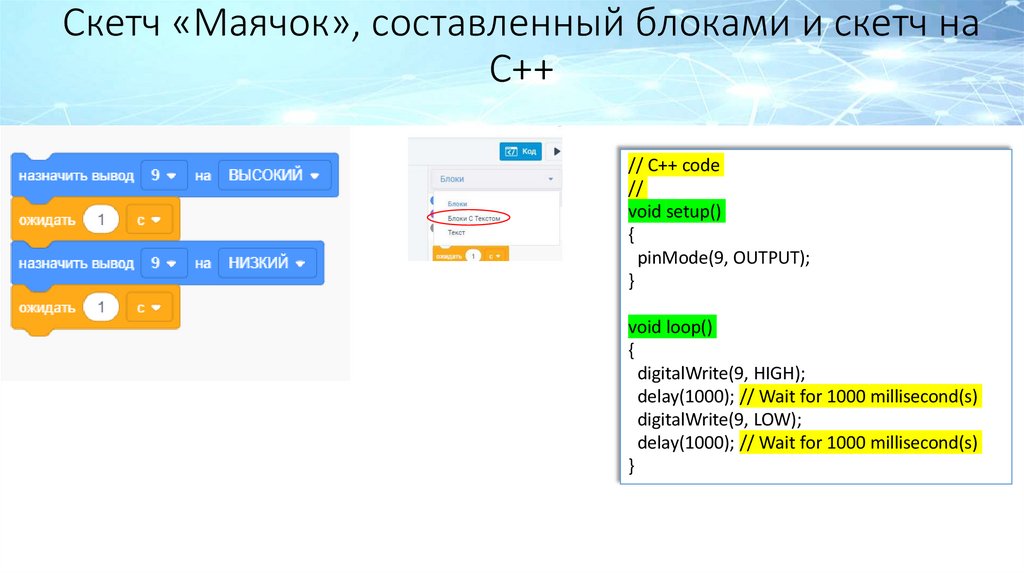
Task: Click the 'digitalWrite(9, LOW);' line
Action: pyautogui.click(x=720, y=419)
